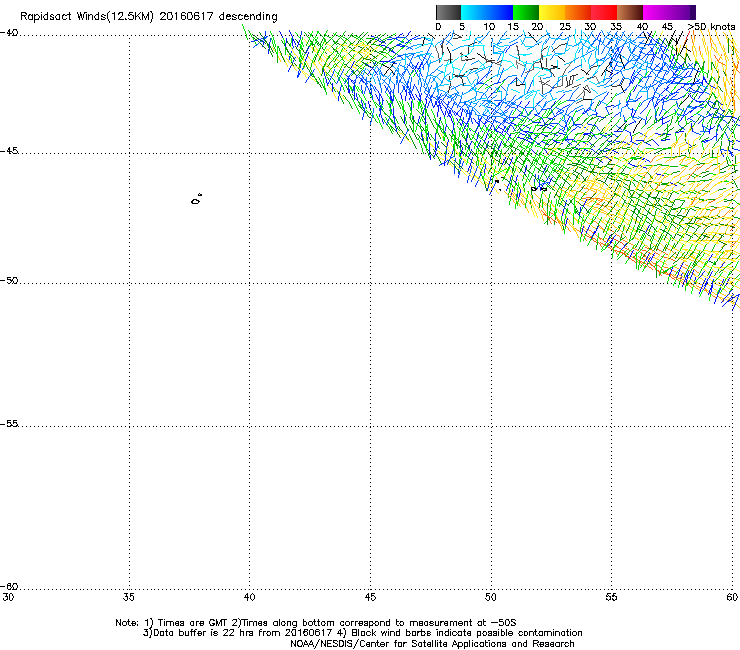
Task: Click the legend value 25 under color bar
Action: (x=565, y=27)
